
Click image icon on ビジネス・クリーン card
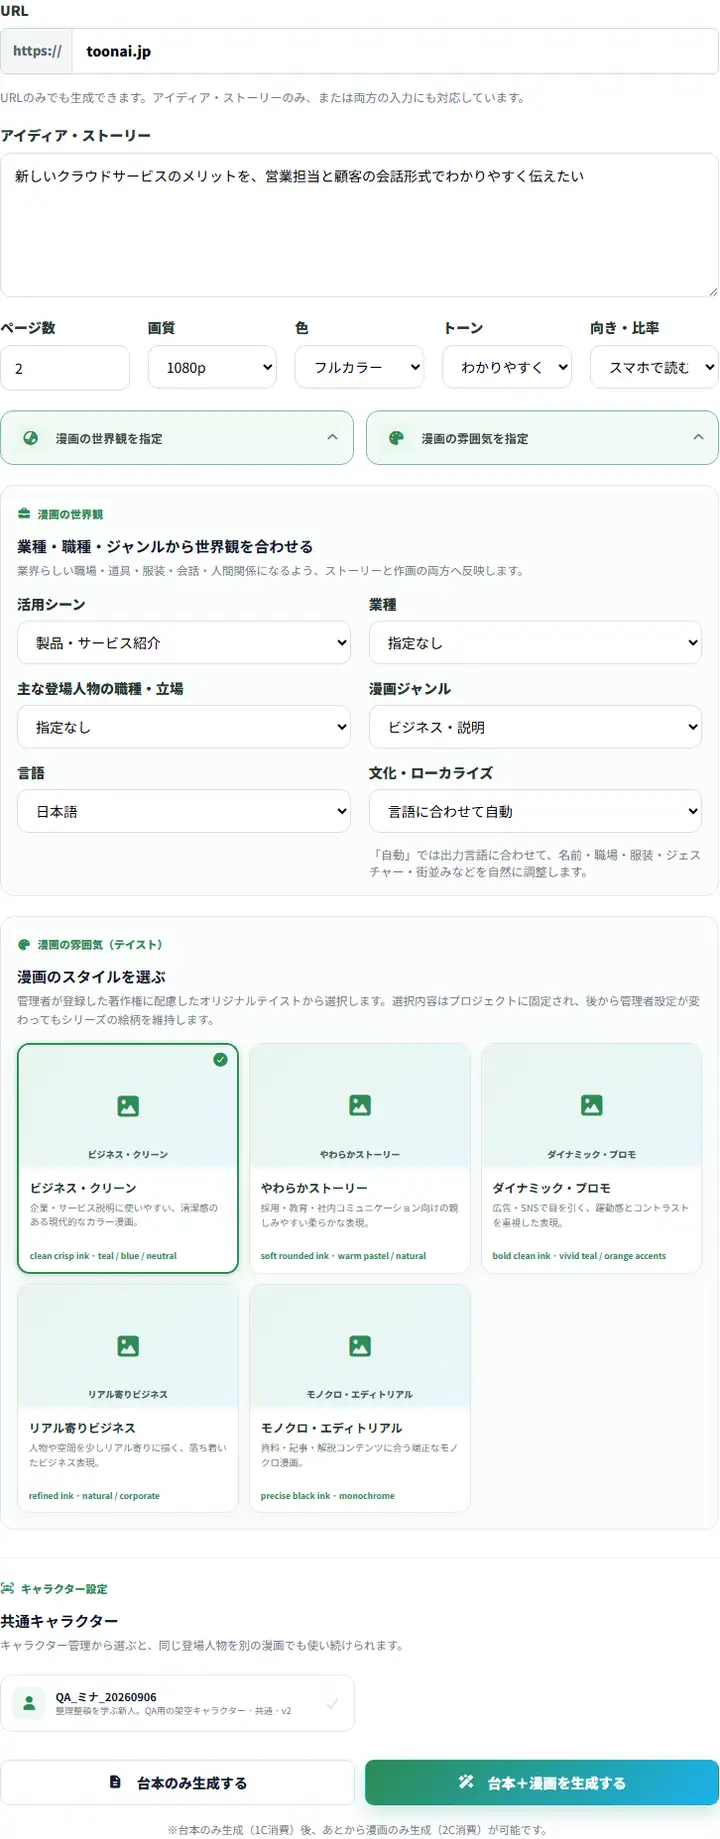point(128,1106)
